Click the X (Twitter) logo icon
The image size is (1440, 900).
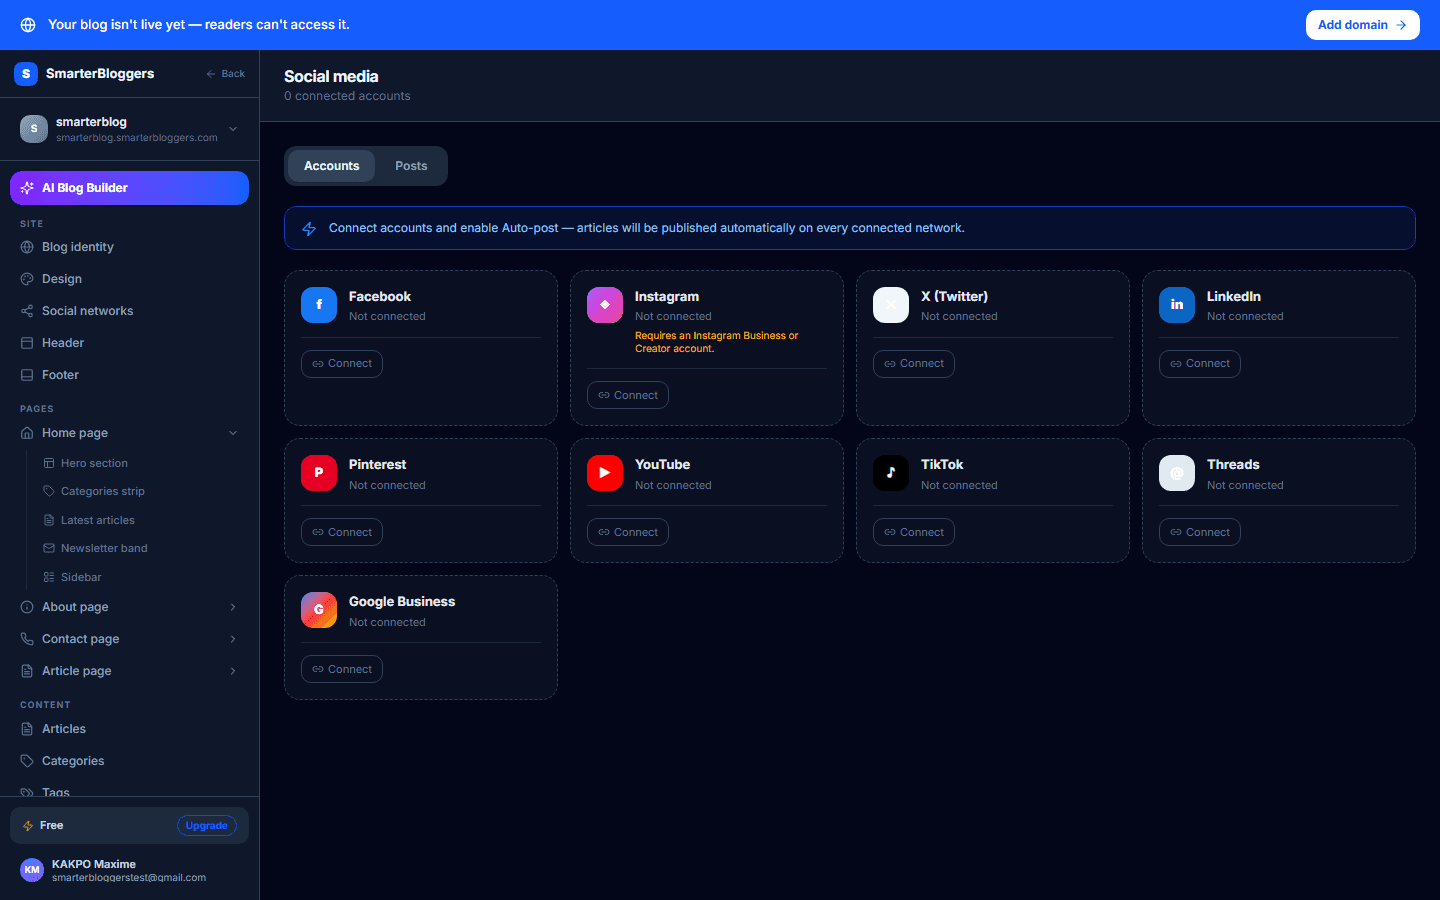tap(891, 305)
